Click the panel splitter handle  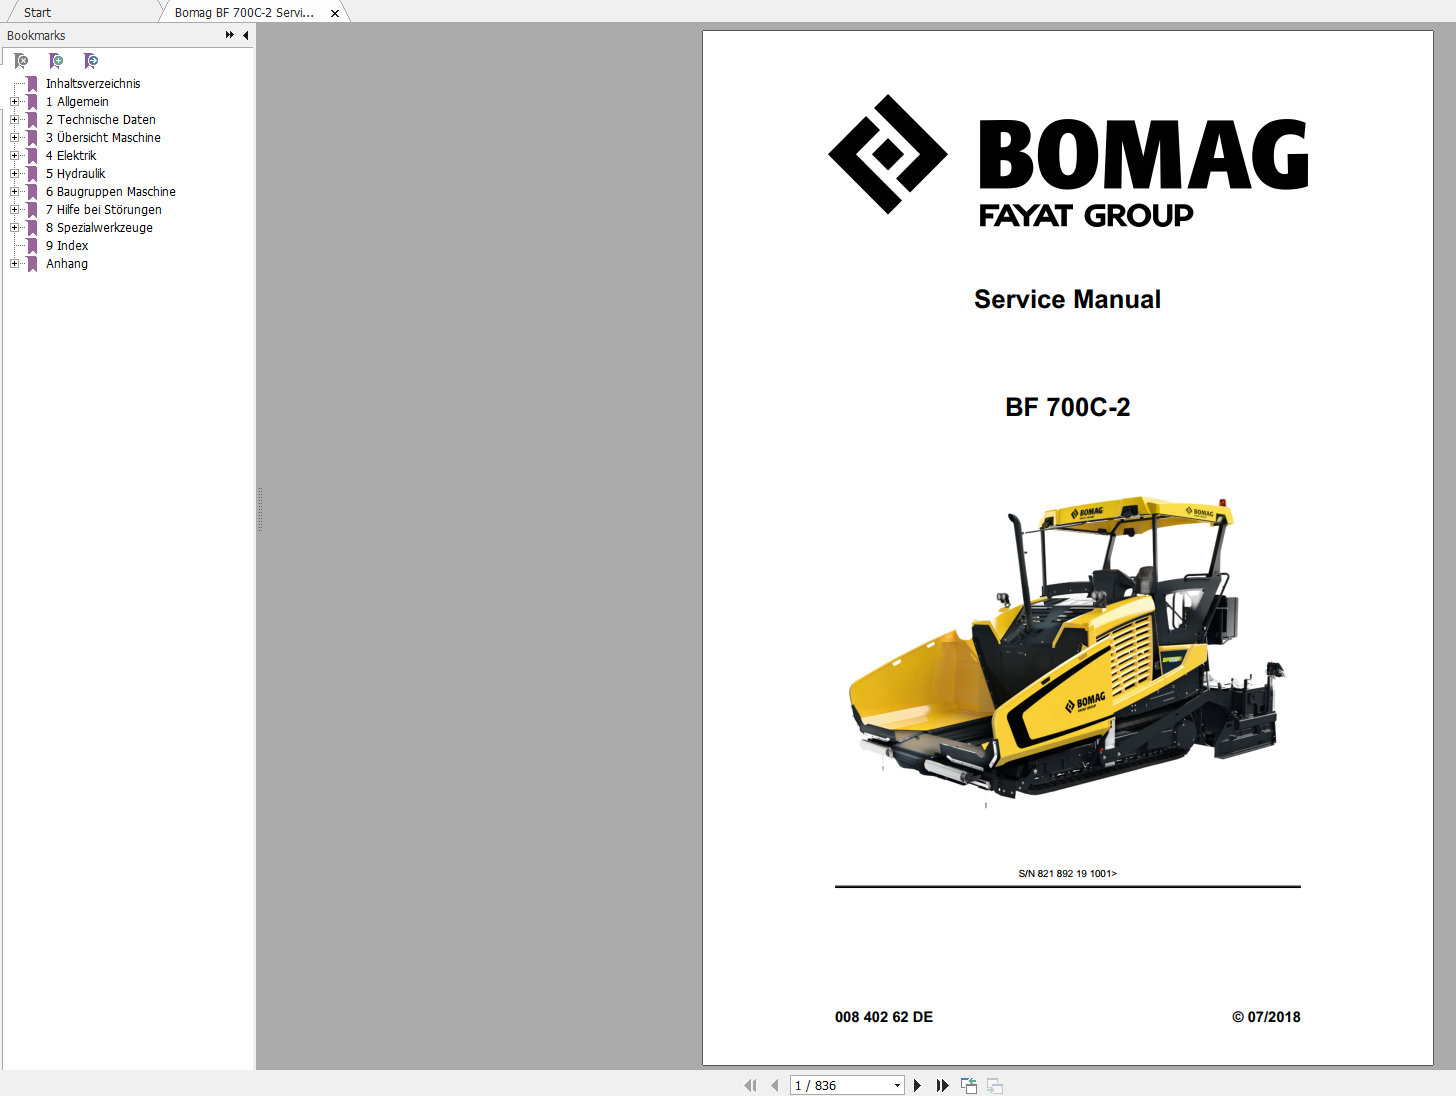pos(260,510)
